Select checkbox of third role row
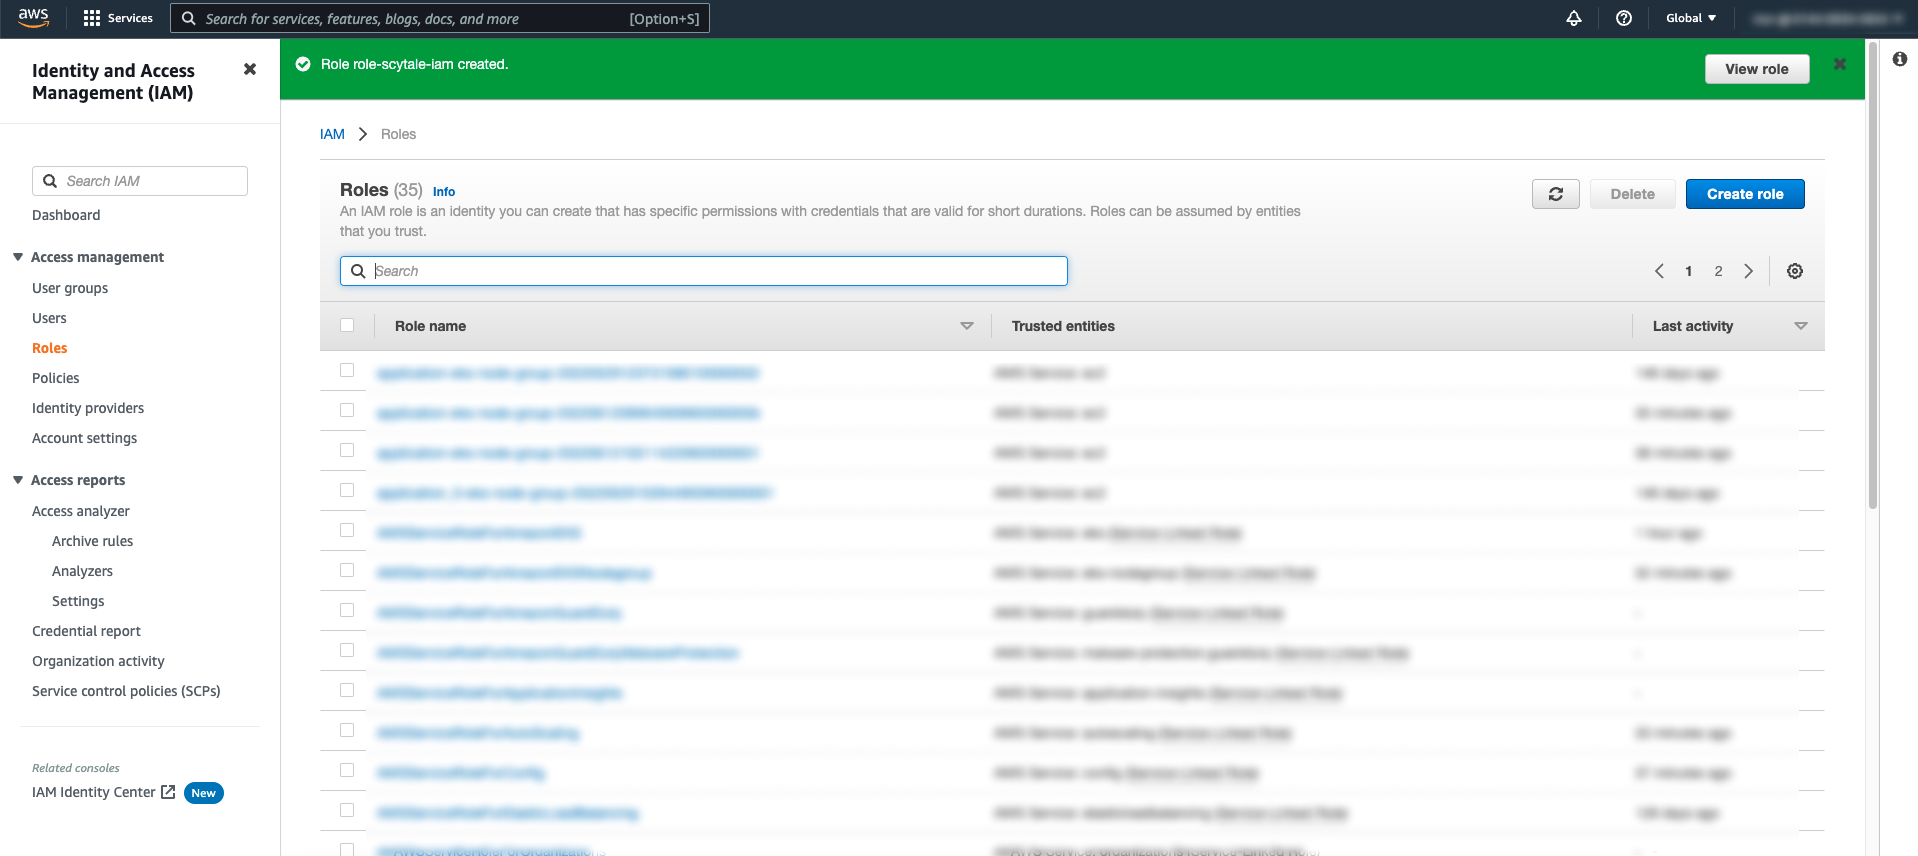 coord(347,450)
